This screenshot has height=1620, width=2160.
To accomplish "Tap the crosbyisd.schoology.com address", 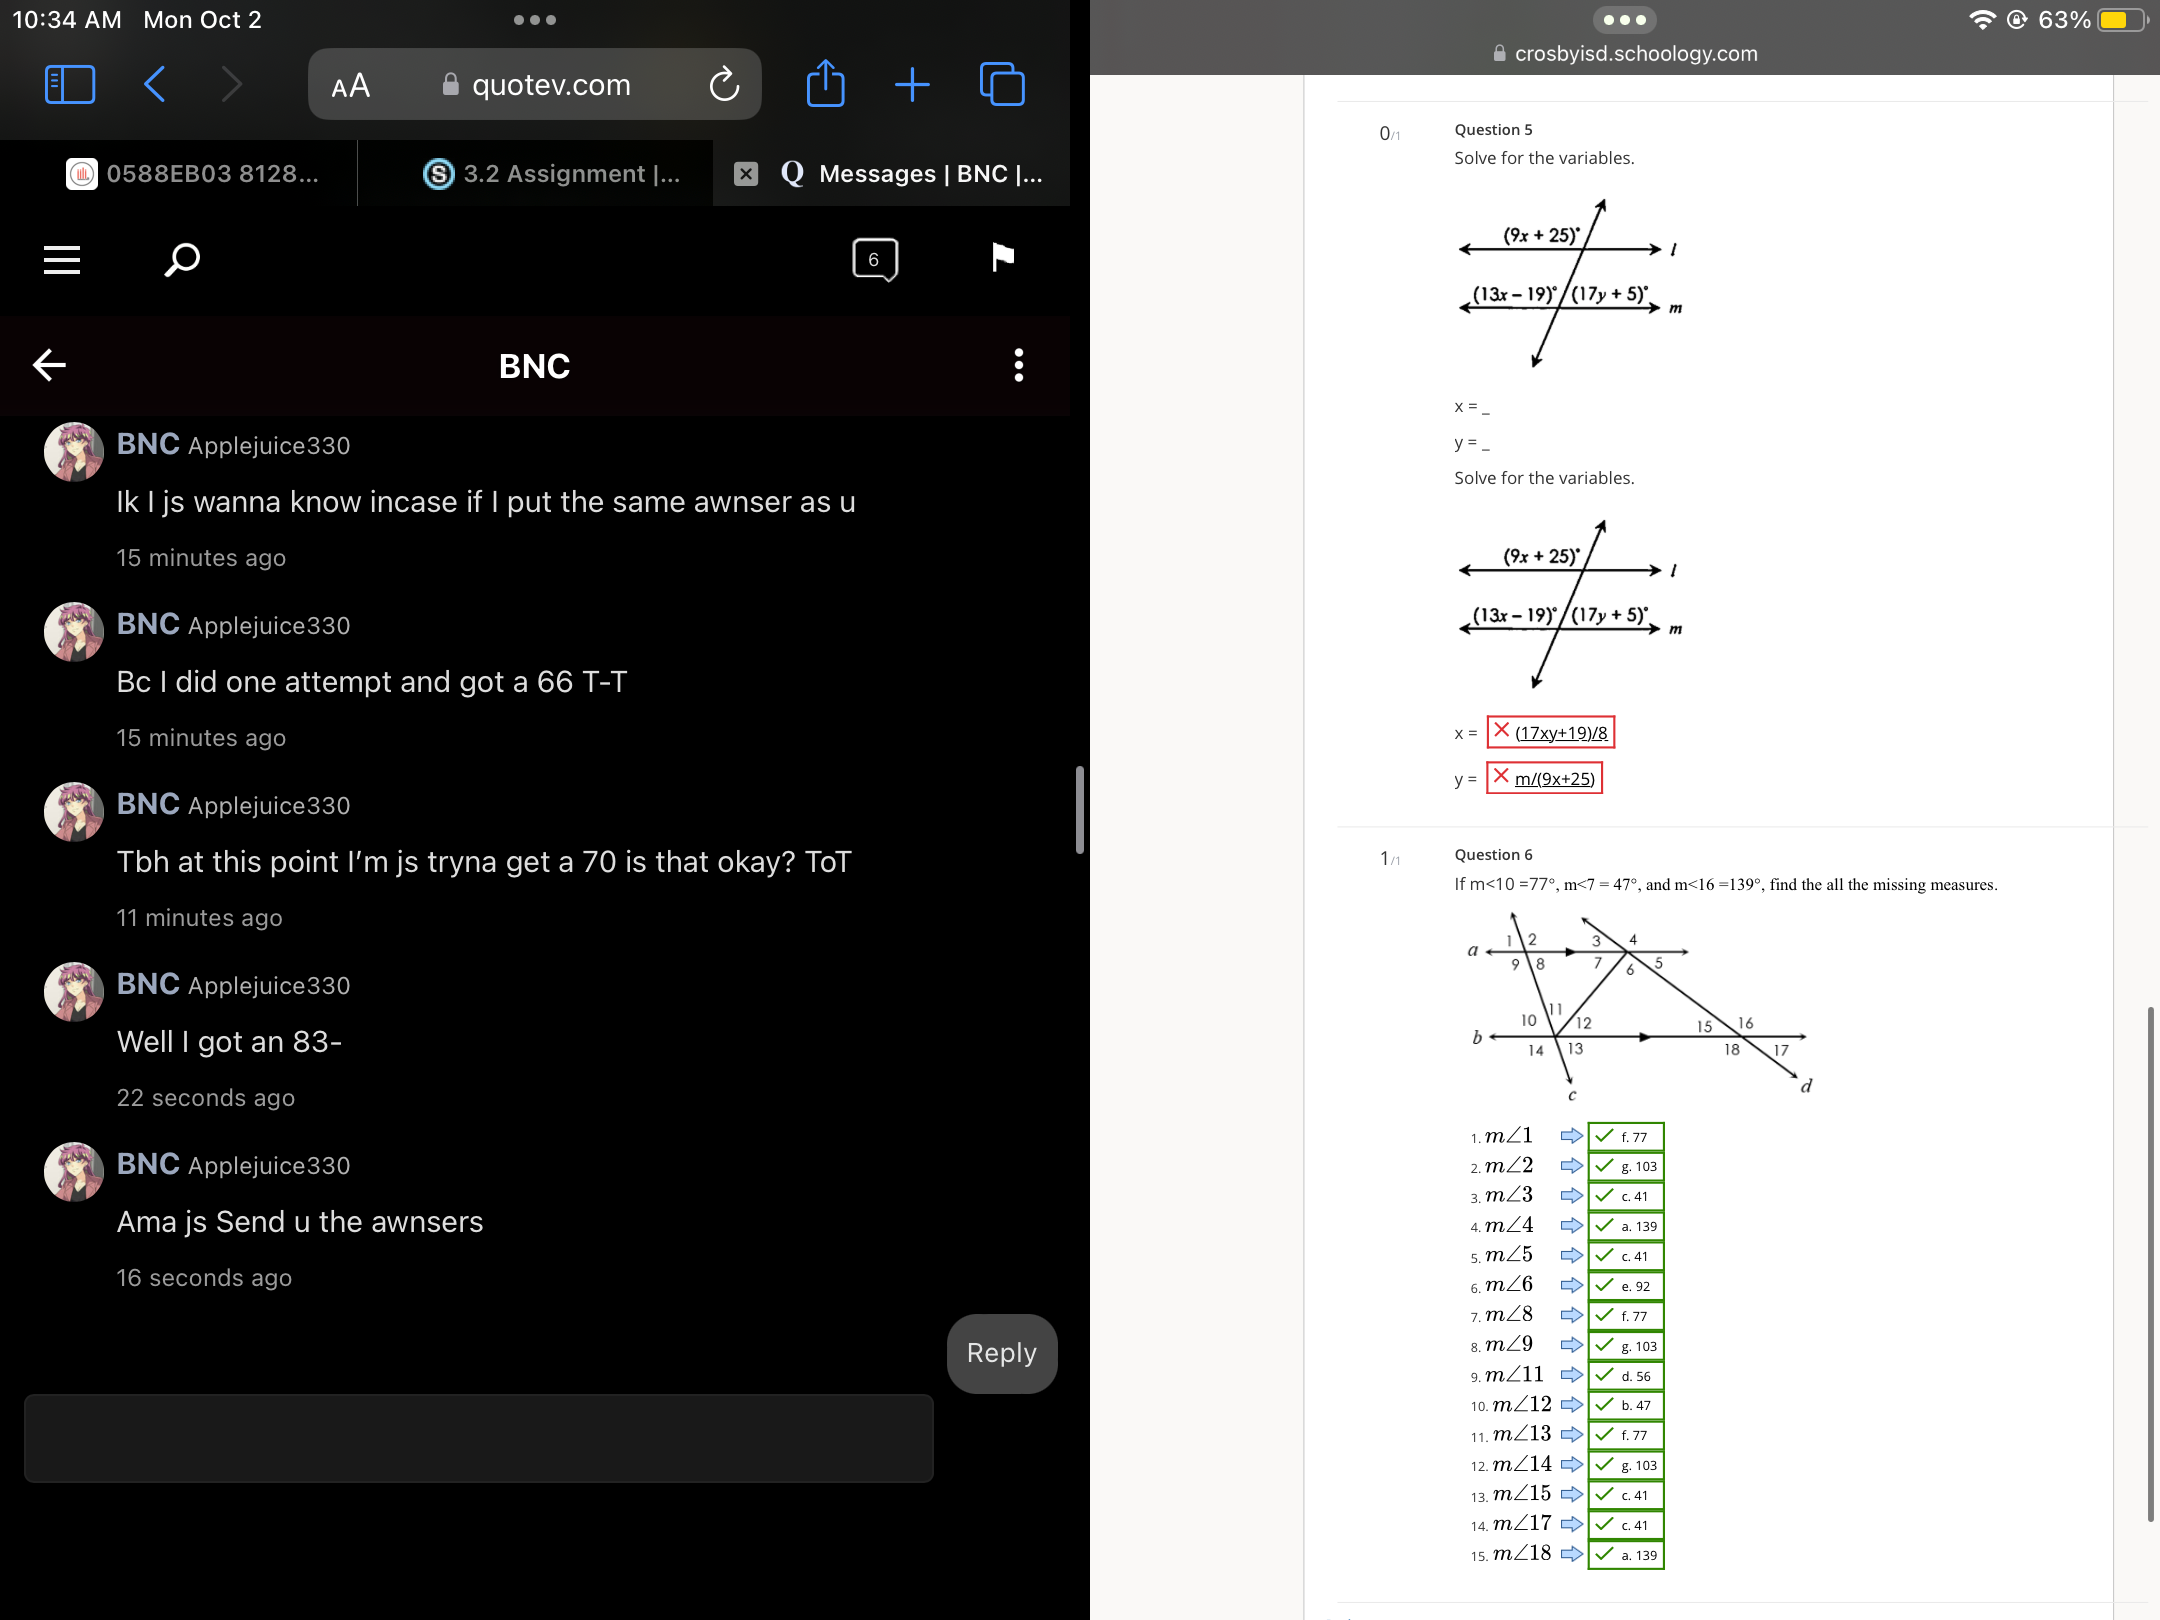I will [1625, 54].
